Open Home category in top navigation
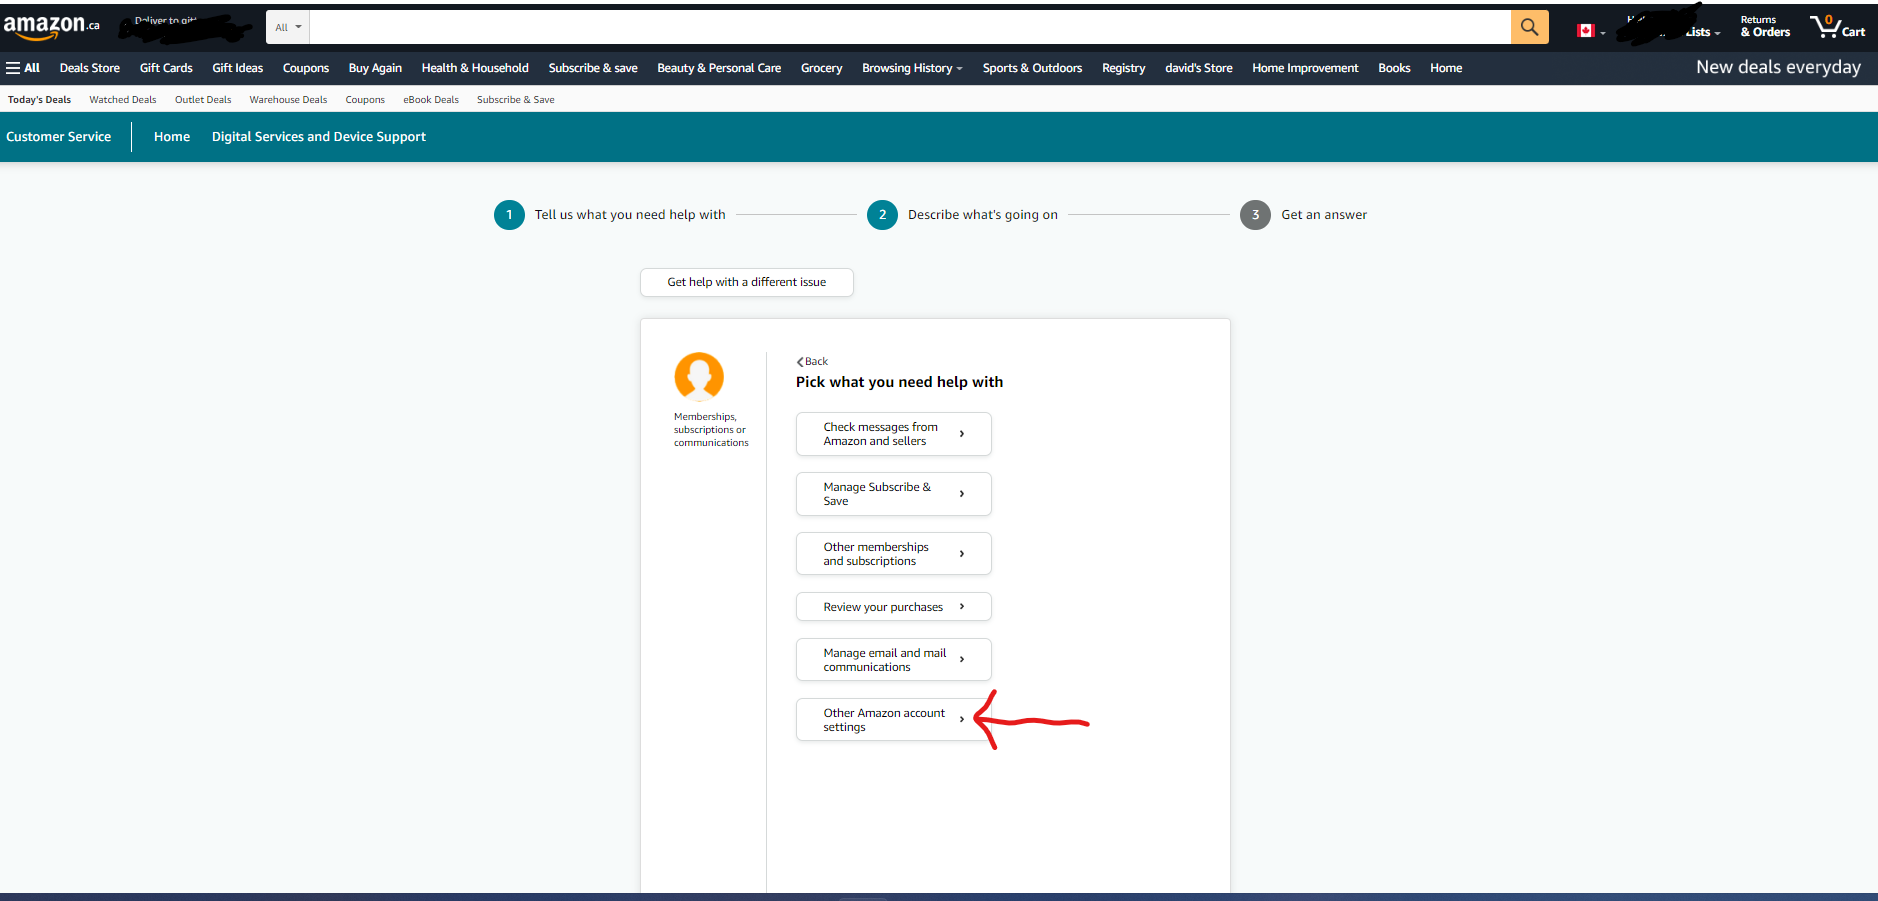 click(x=1446, y=68)
